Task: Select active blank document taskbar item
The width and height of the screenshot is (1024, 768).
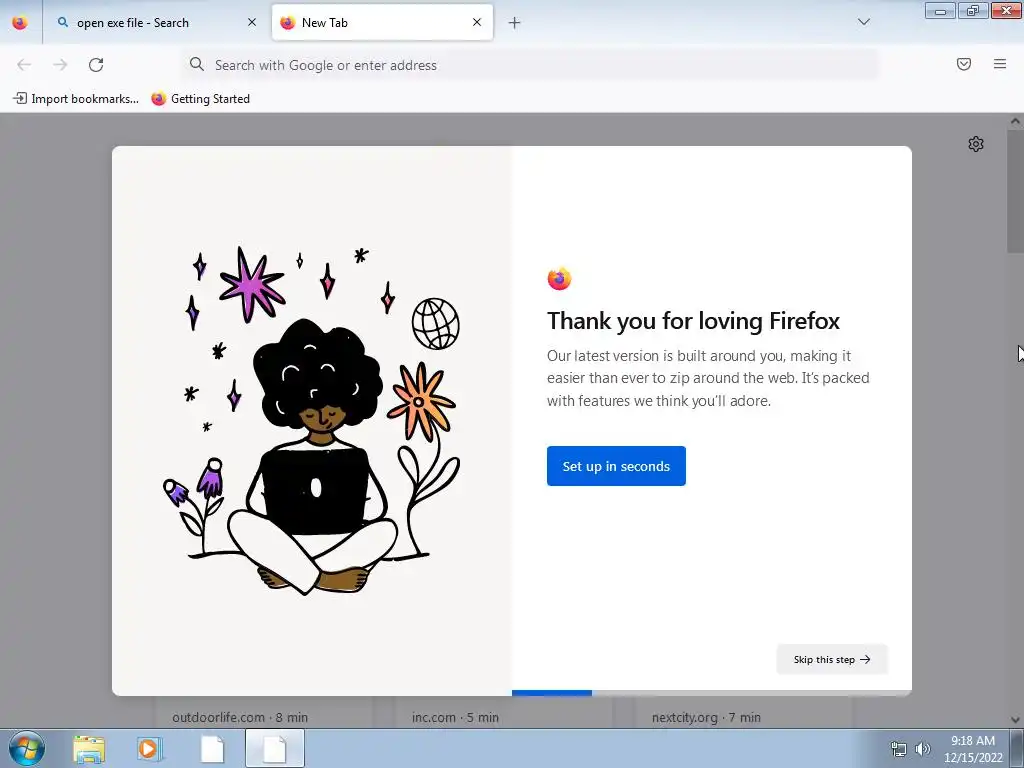Action: [275, 749]
